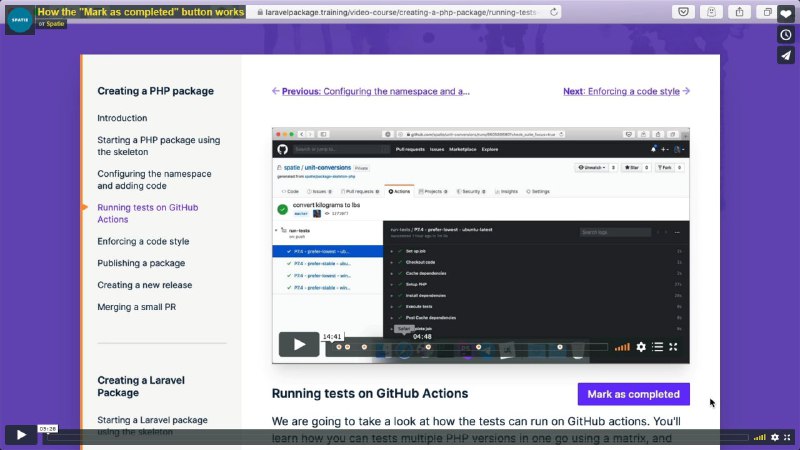Open Enforcing a code style sidebar lesson

click(x=143, y=241)
